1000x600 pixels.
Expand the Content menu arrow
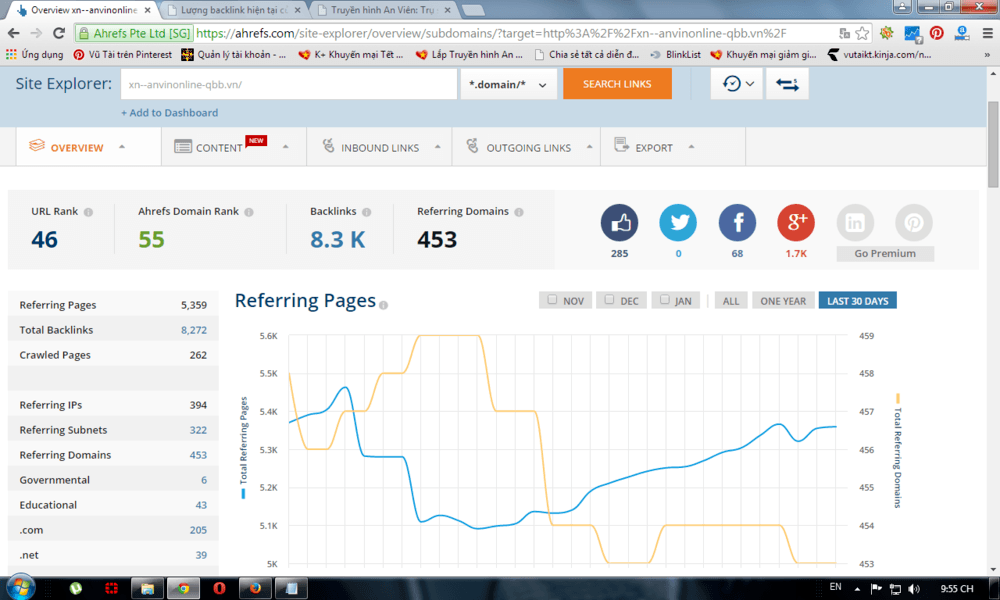[285, 147]
